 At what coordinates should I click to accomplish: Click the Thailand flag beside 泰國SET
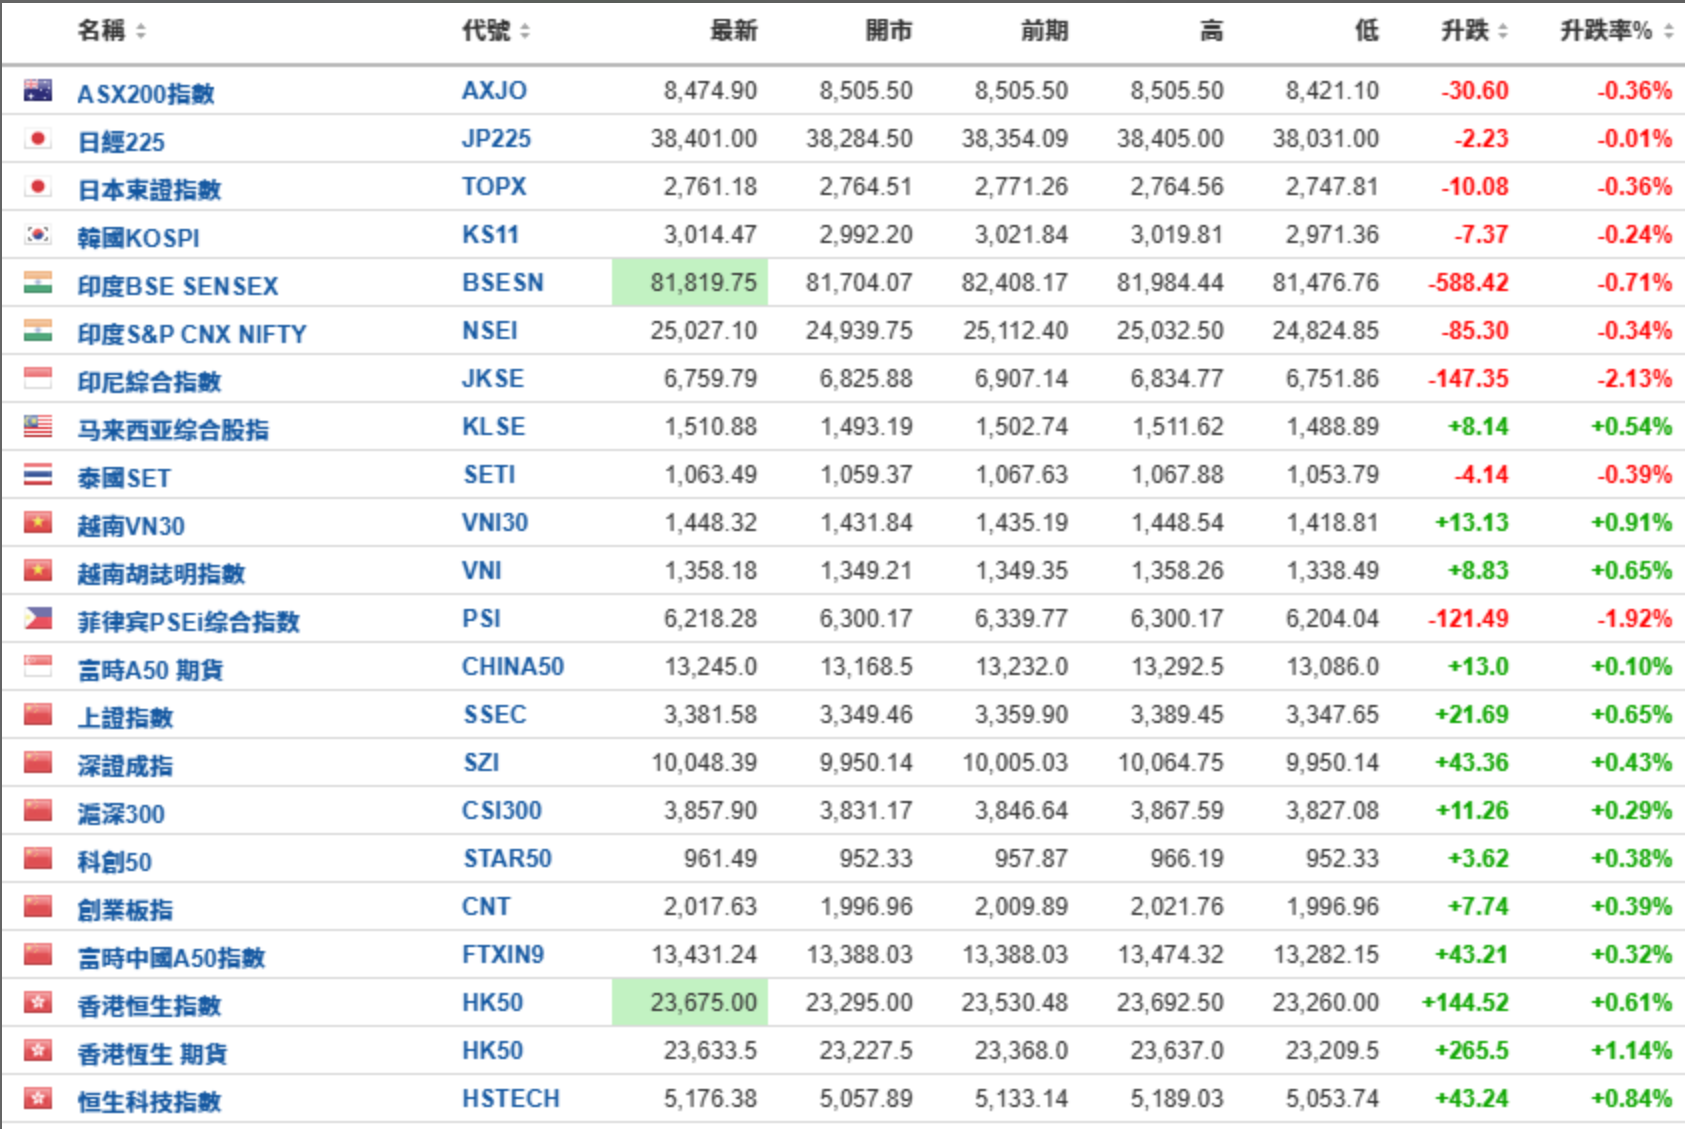pyautogui.click(x=38, y=474)
